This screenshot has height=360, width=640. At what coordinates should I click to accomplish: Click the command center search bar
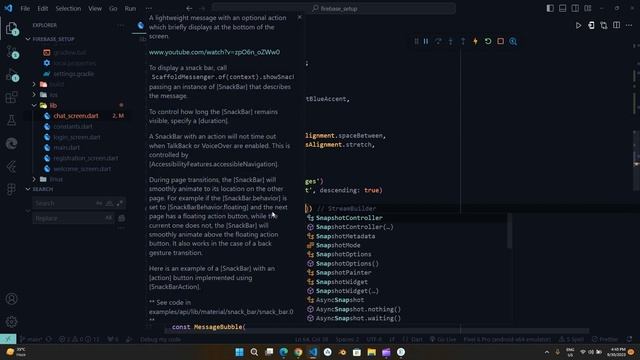click(334, 8)
